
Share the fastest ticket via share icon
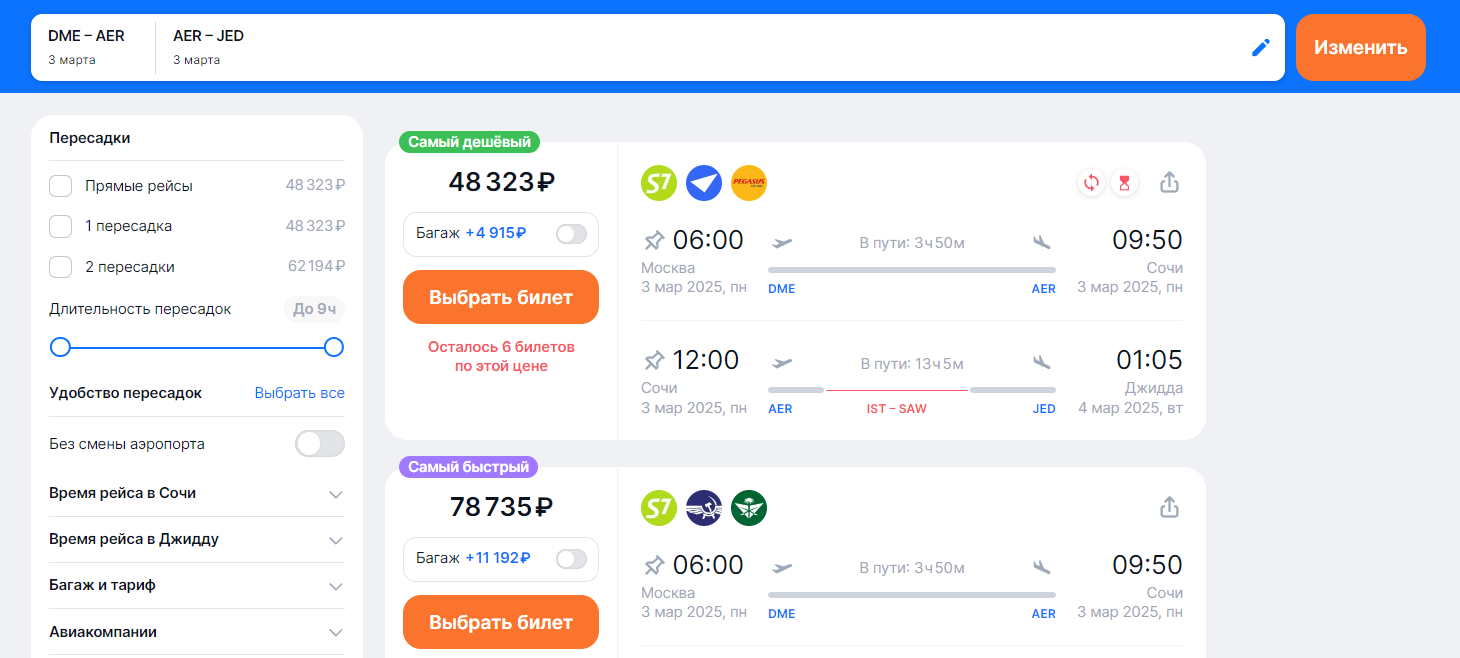[1169, 508]
